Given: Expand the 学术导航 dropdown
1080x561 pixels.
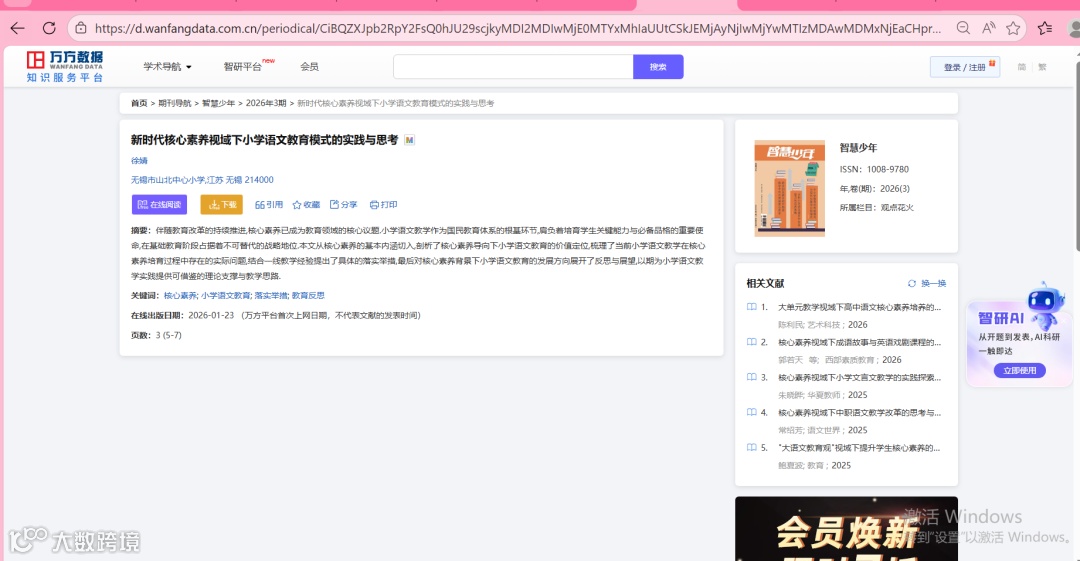Looking at the screenshot, I should click(167, 67).
